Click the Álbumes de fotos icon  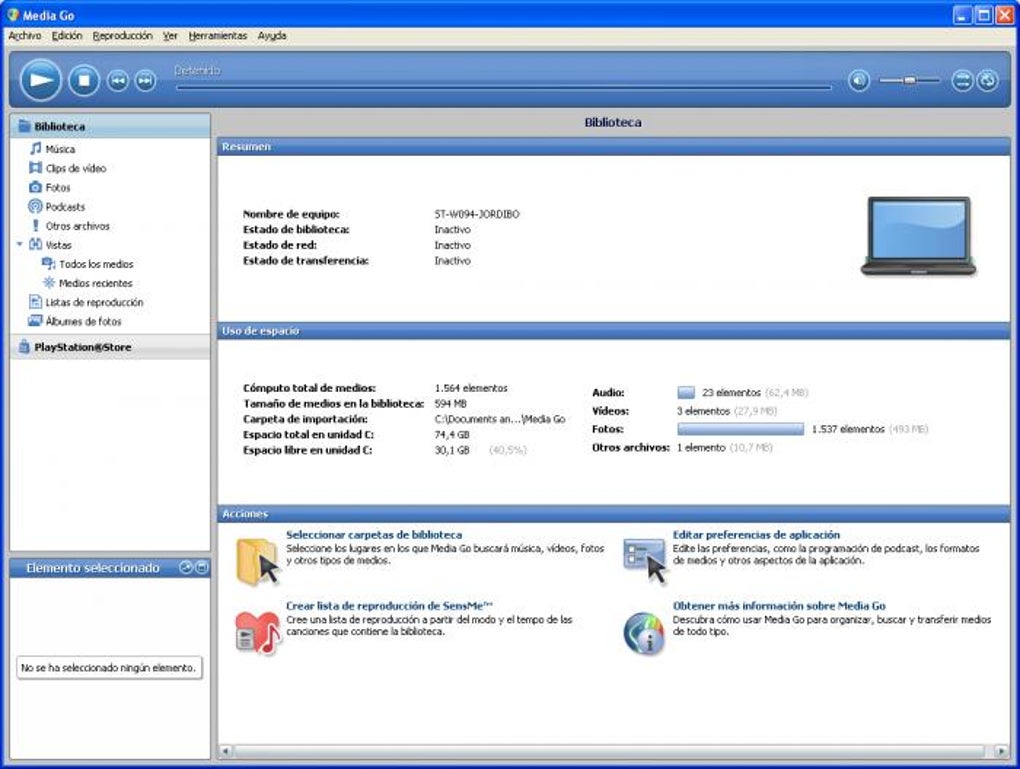(35, 321)
